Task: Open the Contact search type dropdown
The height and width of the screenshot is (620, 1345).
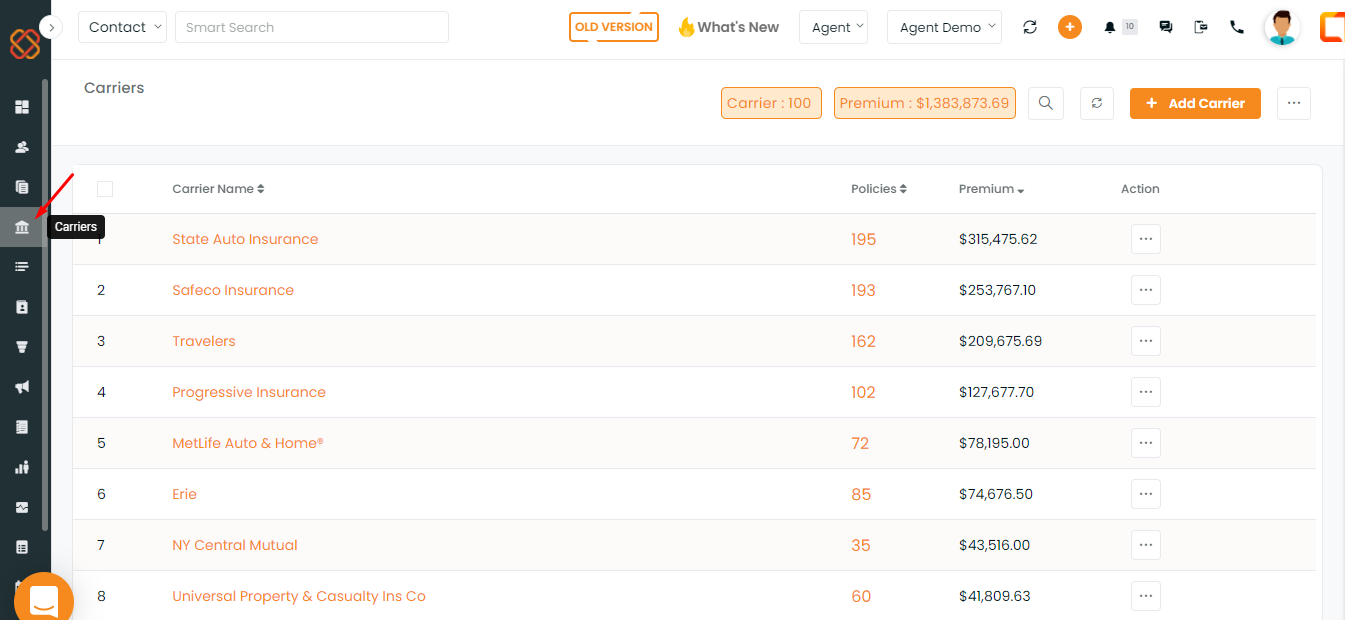Action: pyautogui.click(x=122, y=27)
